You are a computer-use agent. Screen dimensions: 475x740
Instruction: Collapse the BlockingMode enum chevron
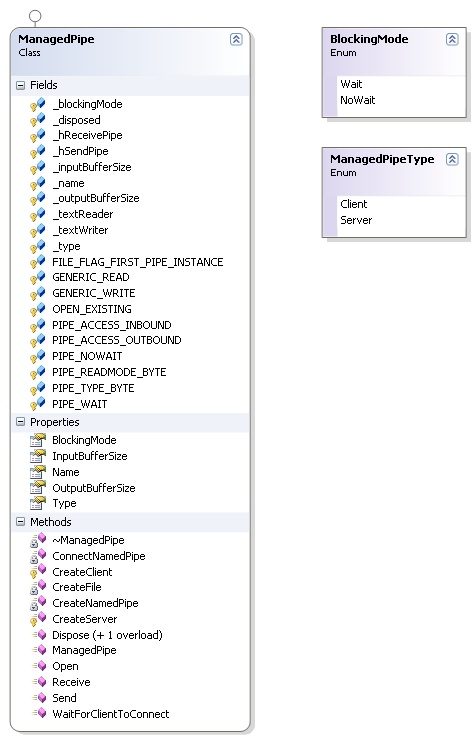pos(452,39)
